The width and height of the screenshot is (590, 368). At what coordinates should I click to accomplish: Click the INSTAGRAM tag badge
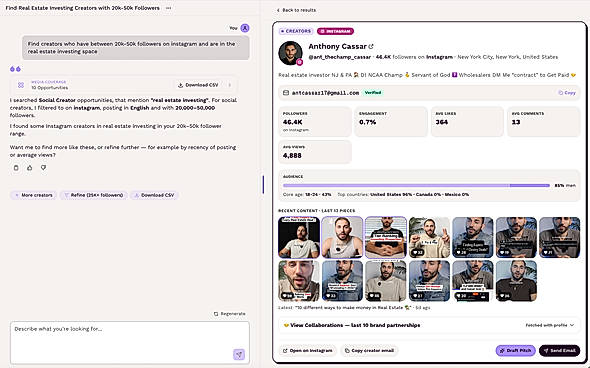335,31
